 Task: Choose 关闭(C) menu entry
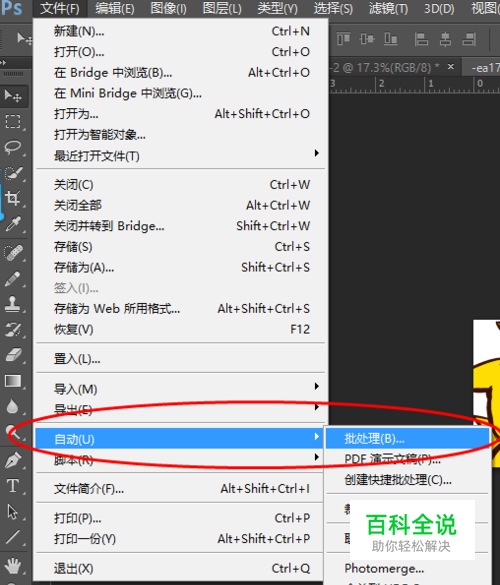pos(181,185)
